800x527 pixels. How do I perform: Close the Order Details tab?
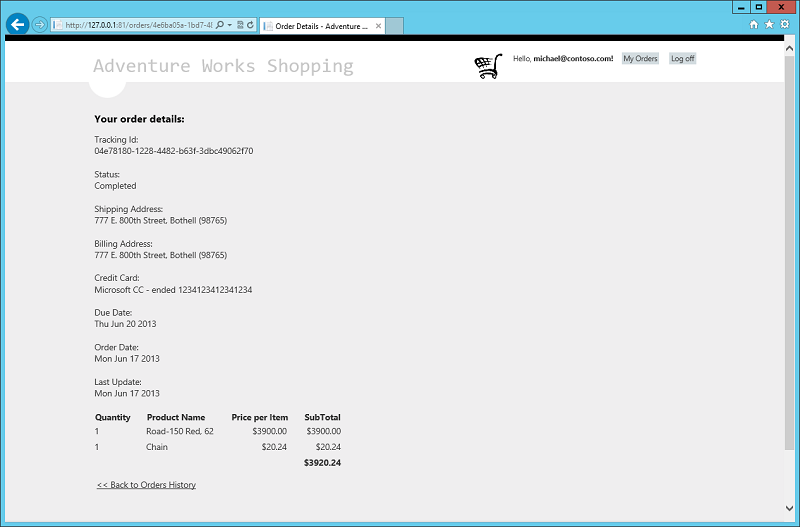pyautogui.click(x=378, y=26)
